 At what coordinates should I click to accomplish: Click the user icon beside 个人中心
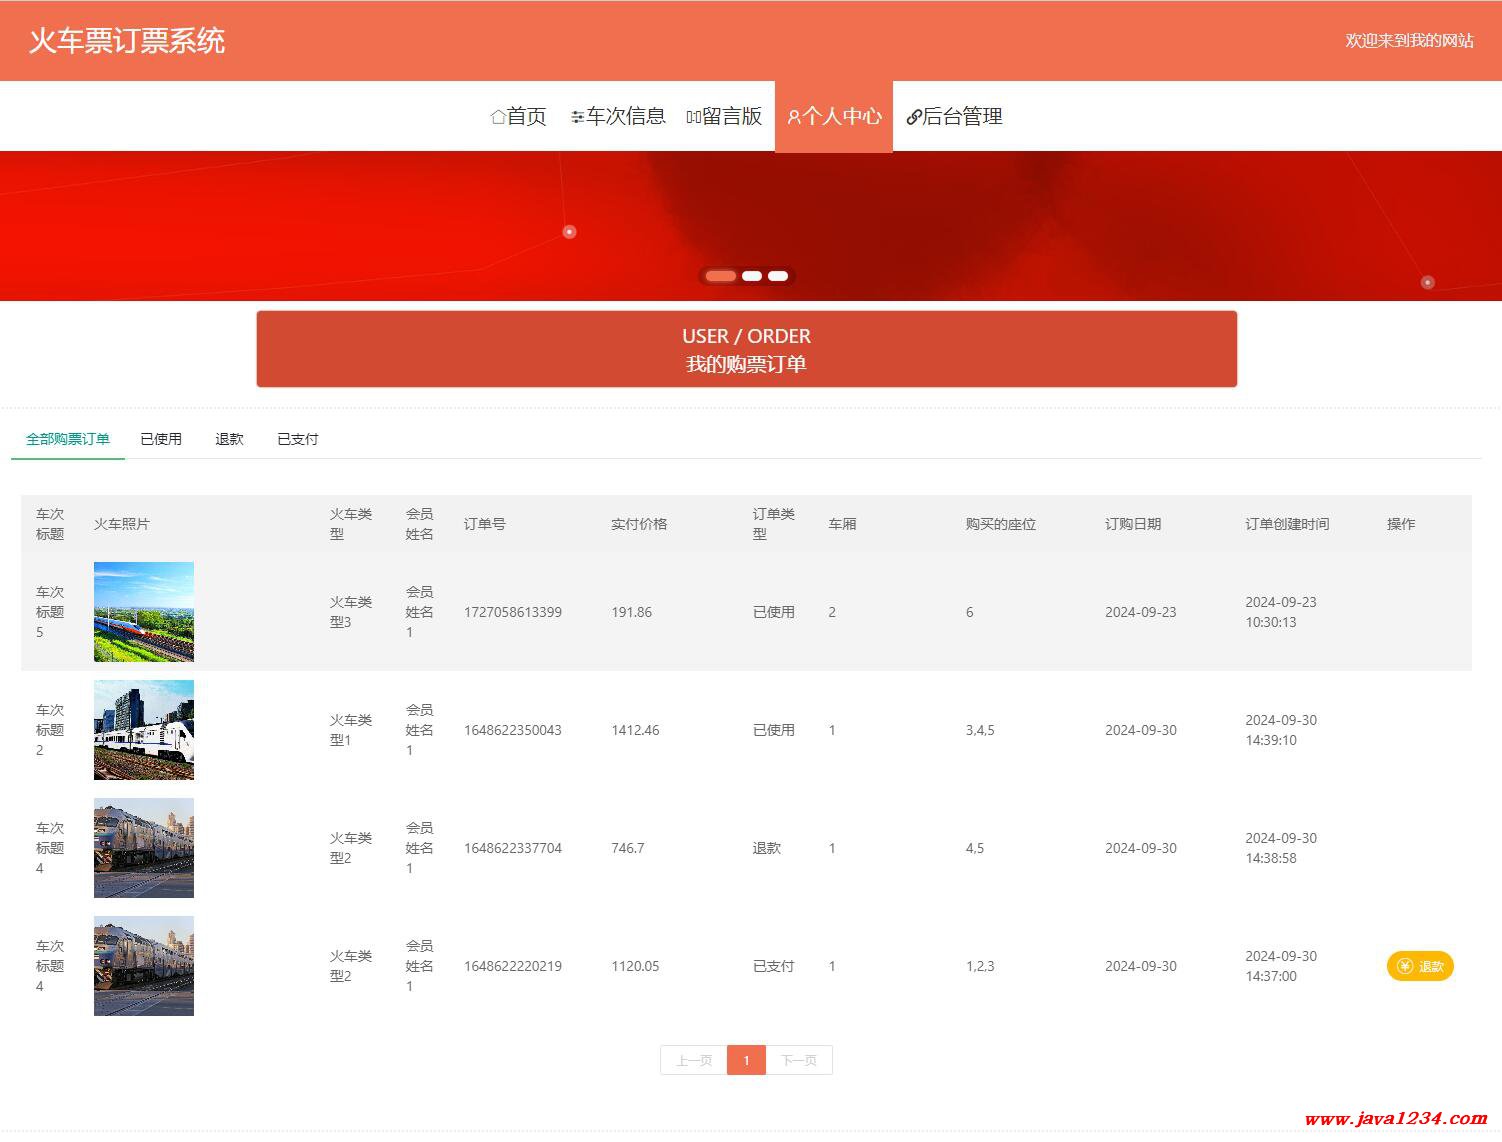794,117
